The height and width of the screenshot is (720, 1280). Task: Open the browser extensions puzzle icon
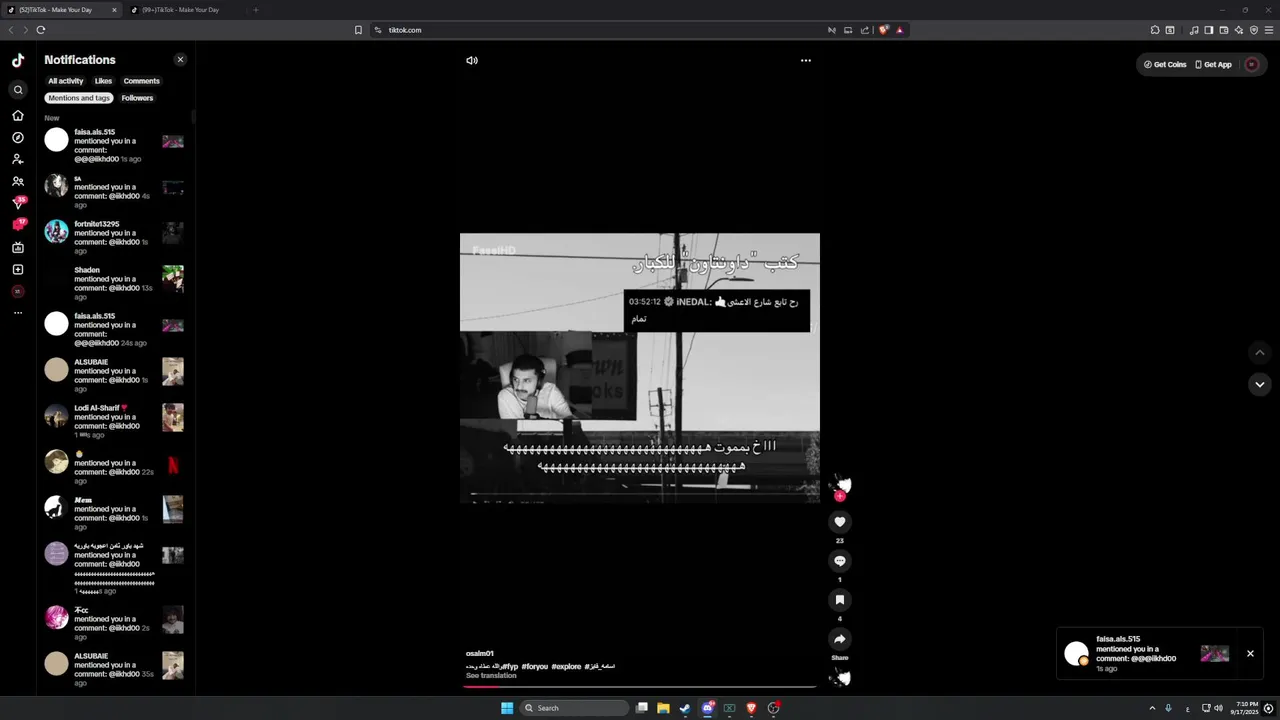point(1155,30)
